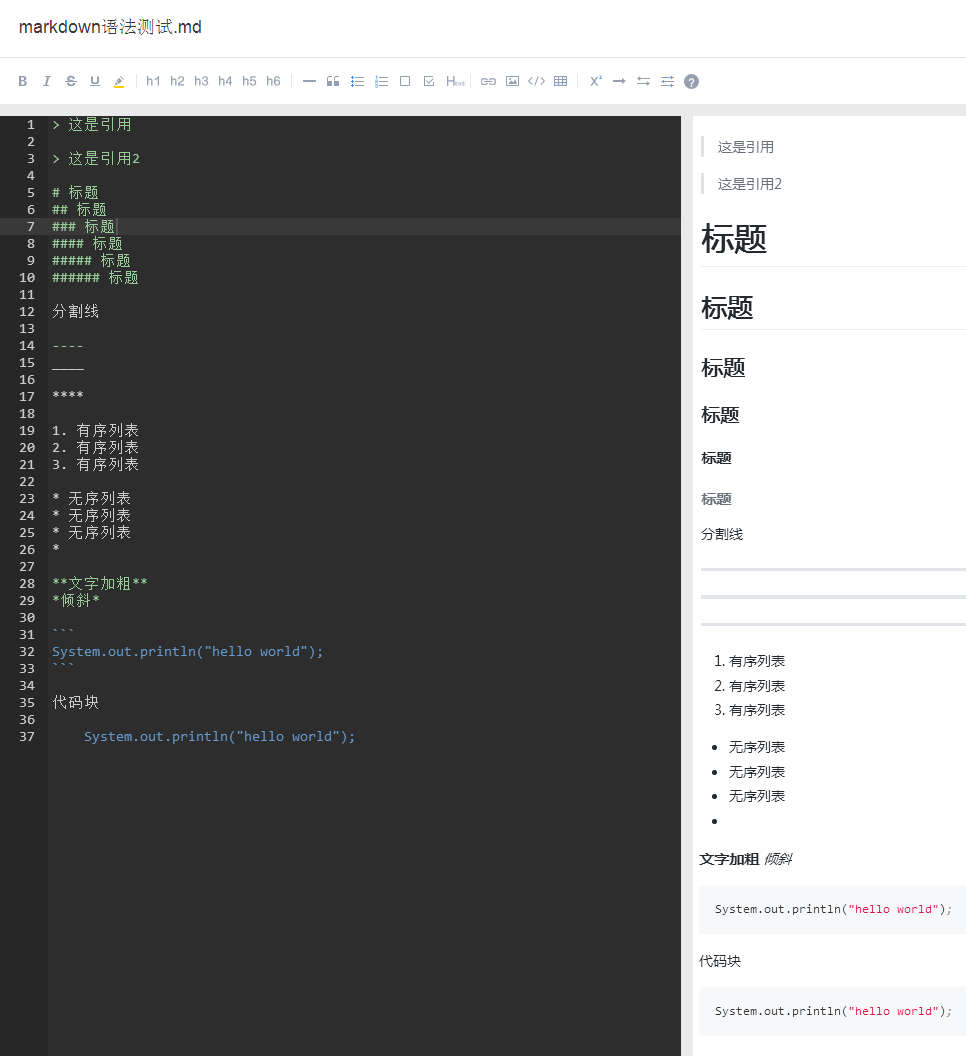966x1056 pixels.
Task: Insert a table using the table icon
Action: [x=560, y=81]
